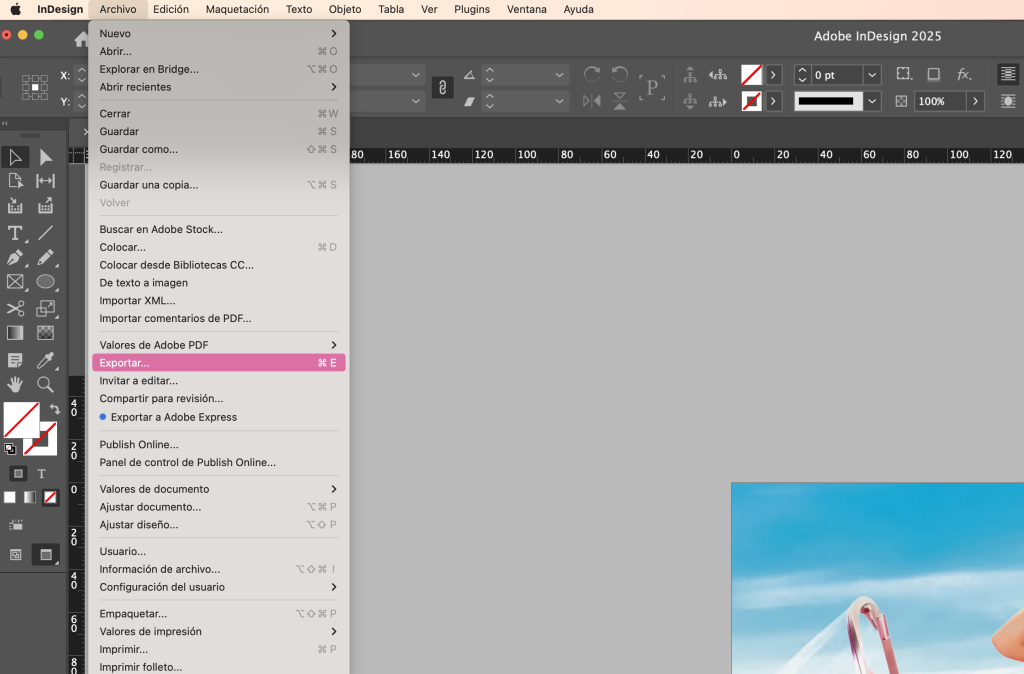Viewport: 1024px width, 674px height.
Task: Choose the Eyedropper tool
Action: click(x=45, y=360)
